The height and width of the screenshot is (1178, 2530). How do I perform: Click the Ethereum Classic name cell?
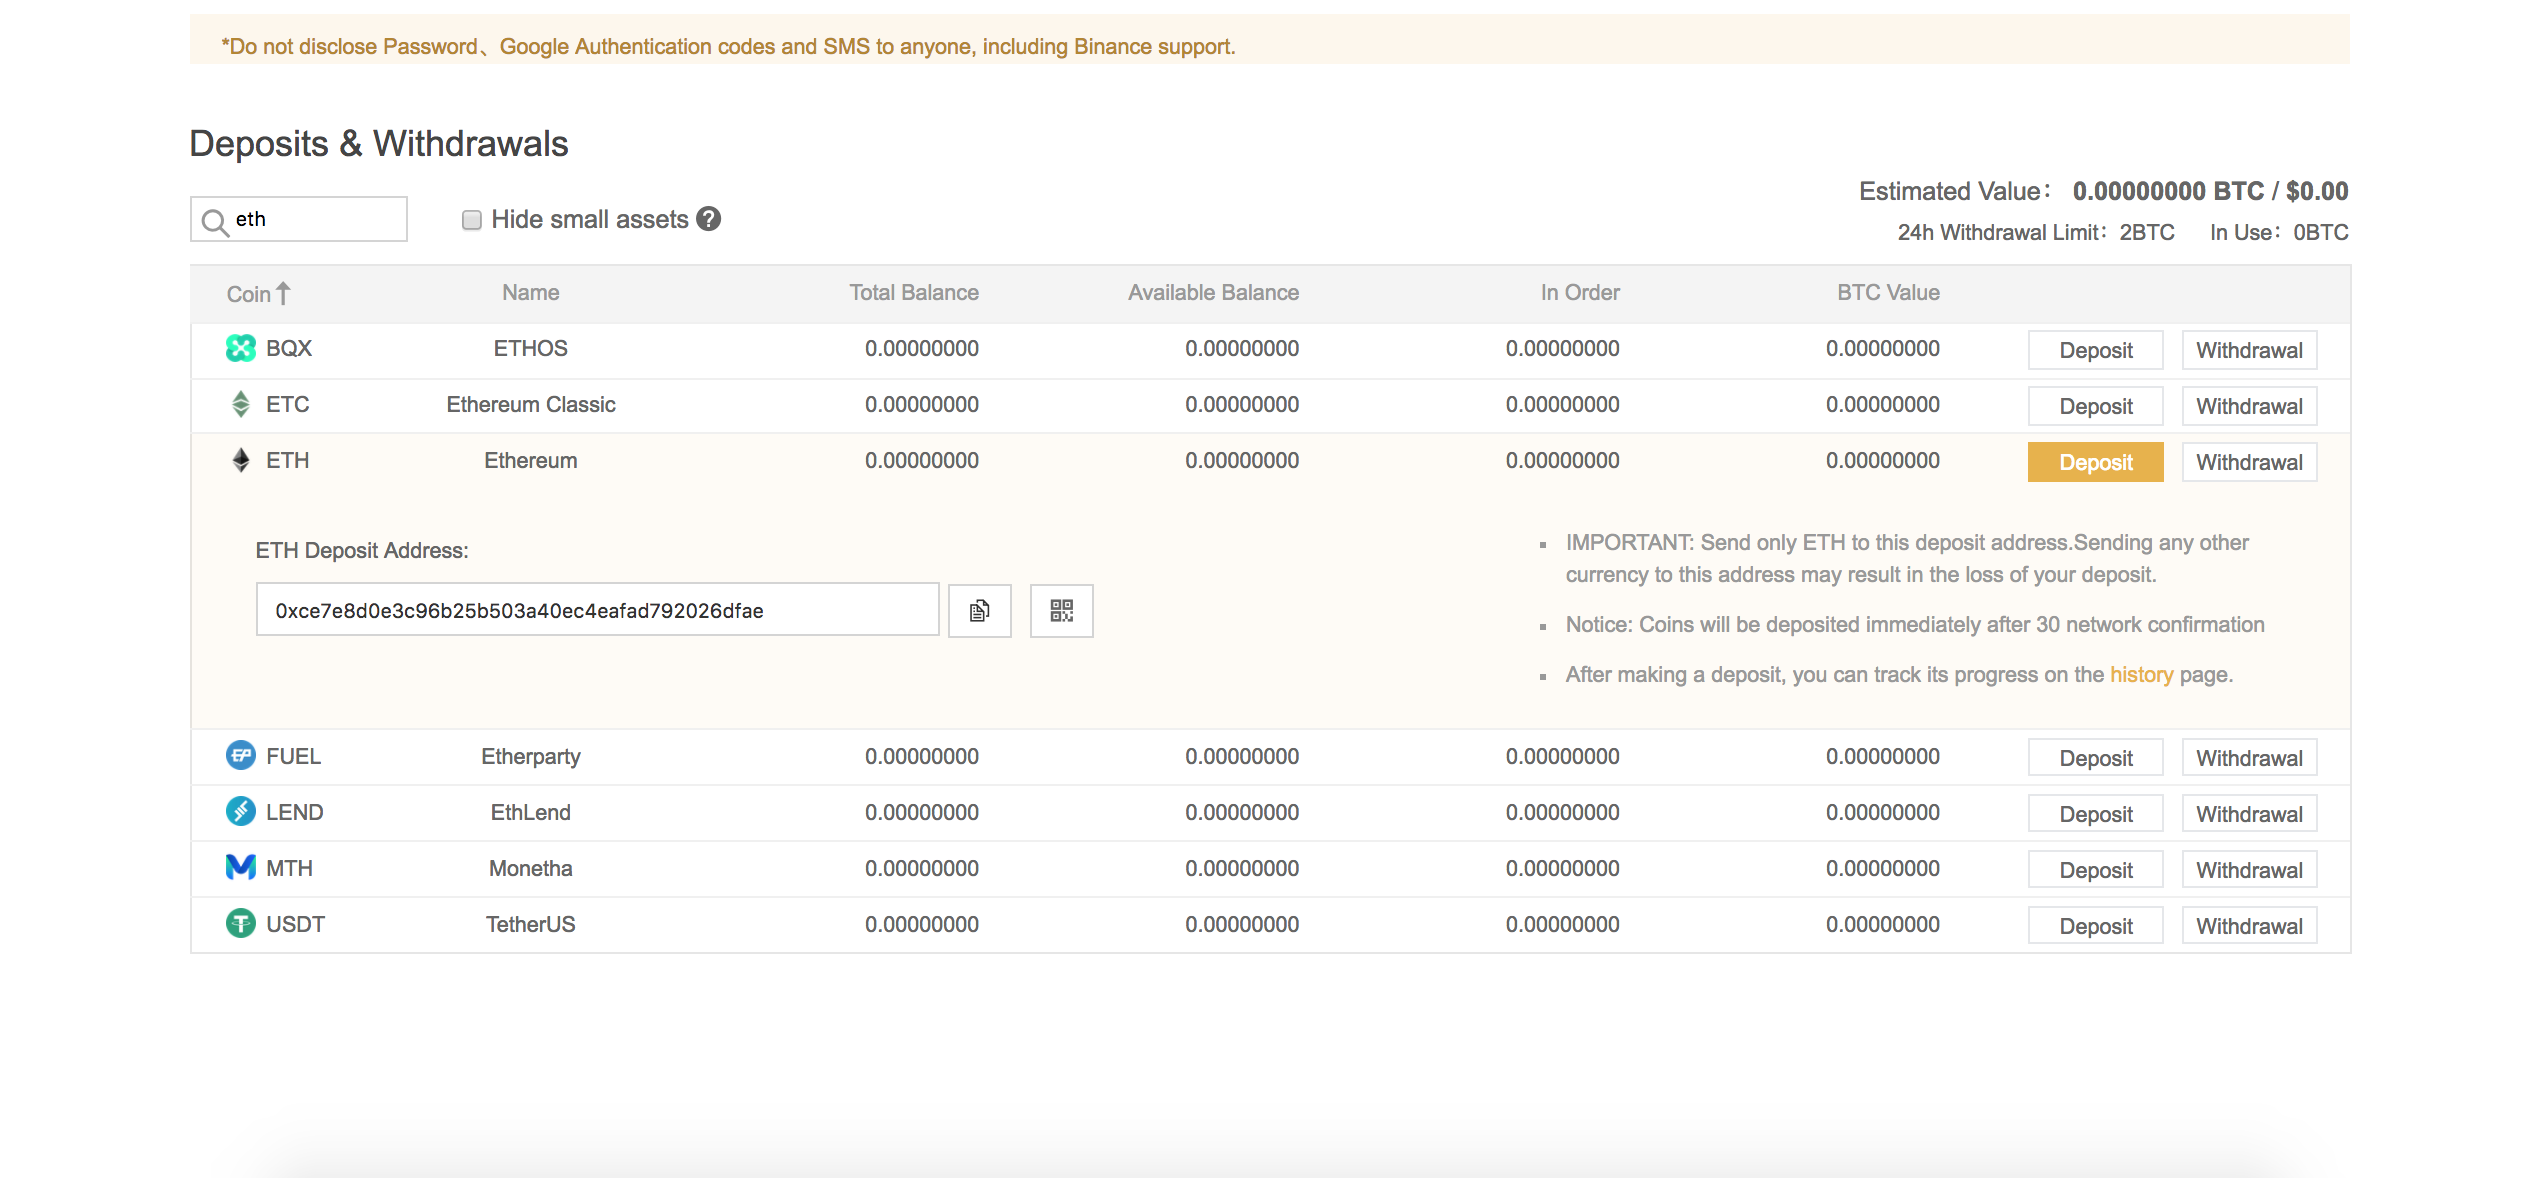pyautogui.click(x=531, y=404)
